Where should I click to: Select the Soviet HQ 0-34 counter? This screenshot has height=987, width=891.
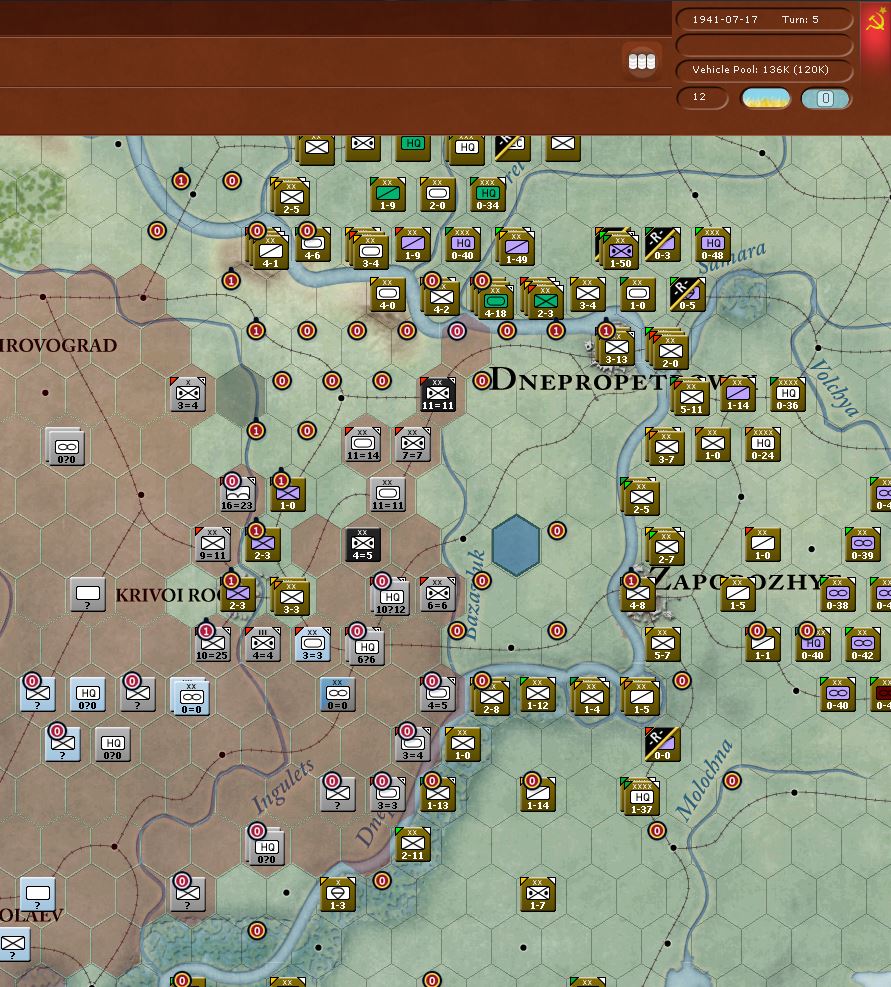[x=487, y=195]
